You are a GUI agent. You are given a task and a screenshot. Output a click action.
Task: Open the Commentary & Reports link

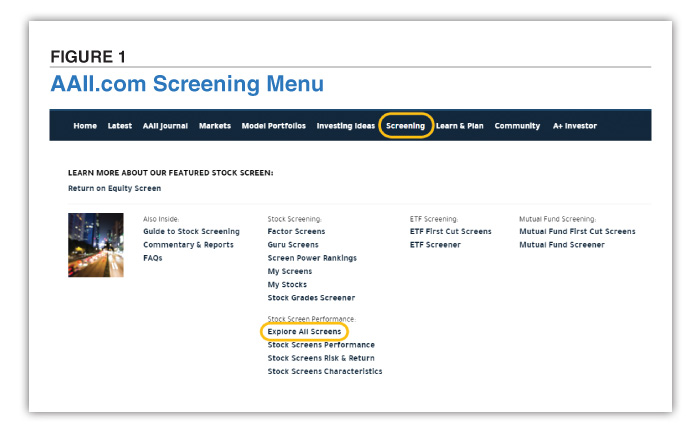click(x=188, y=245)
